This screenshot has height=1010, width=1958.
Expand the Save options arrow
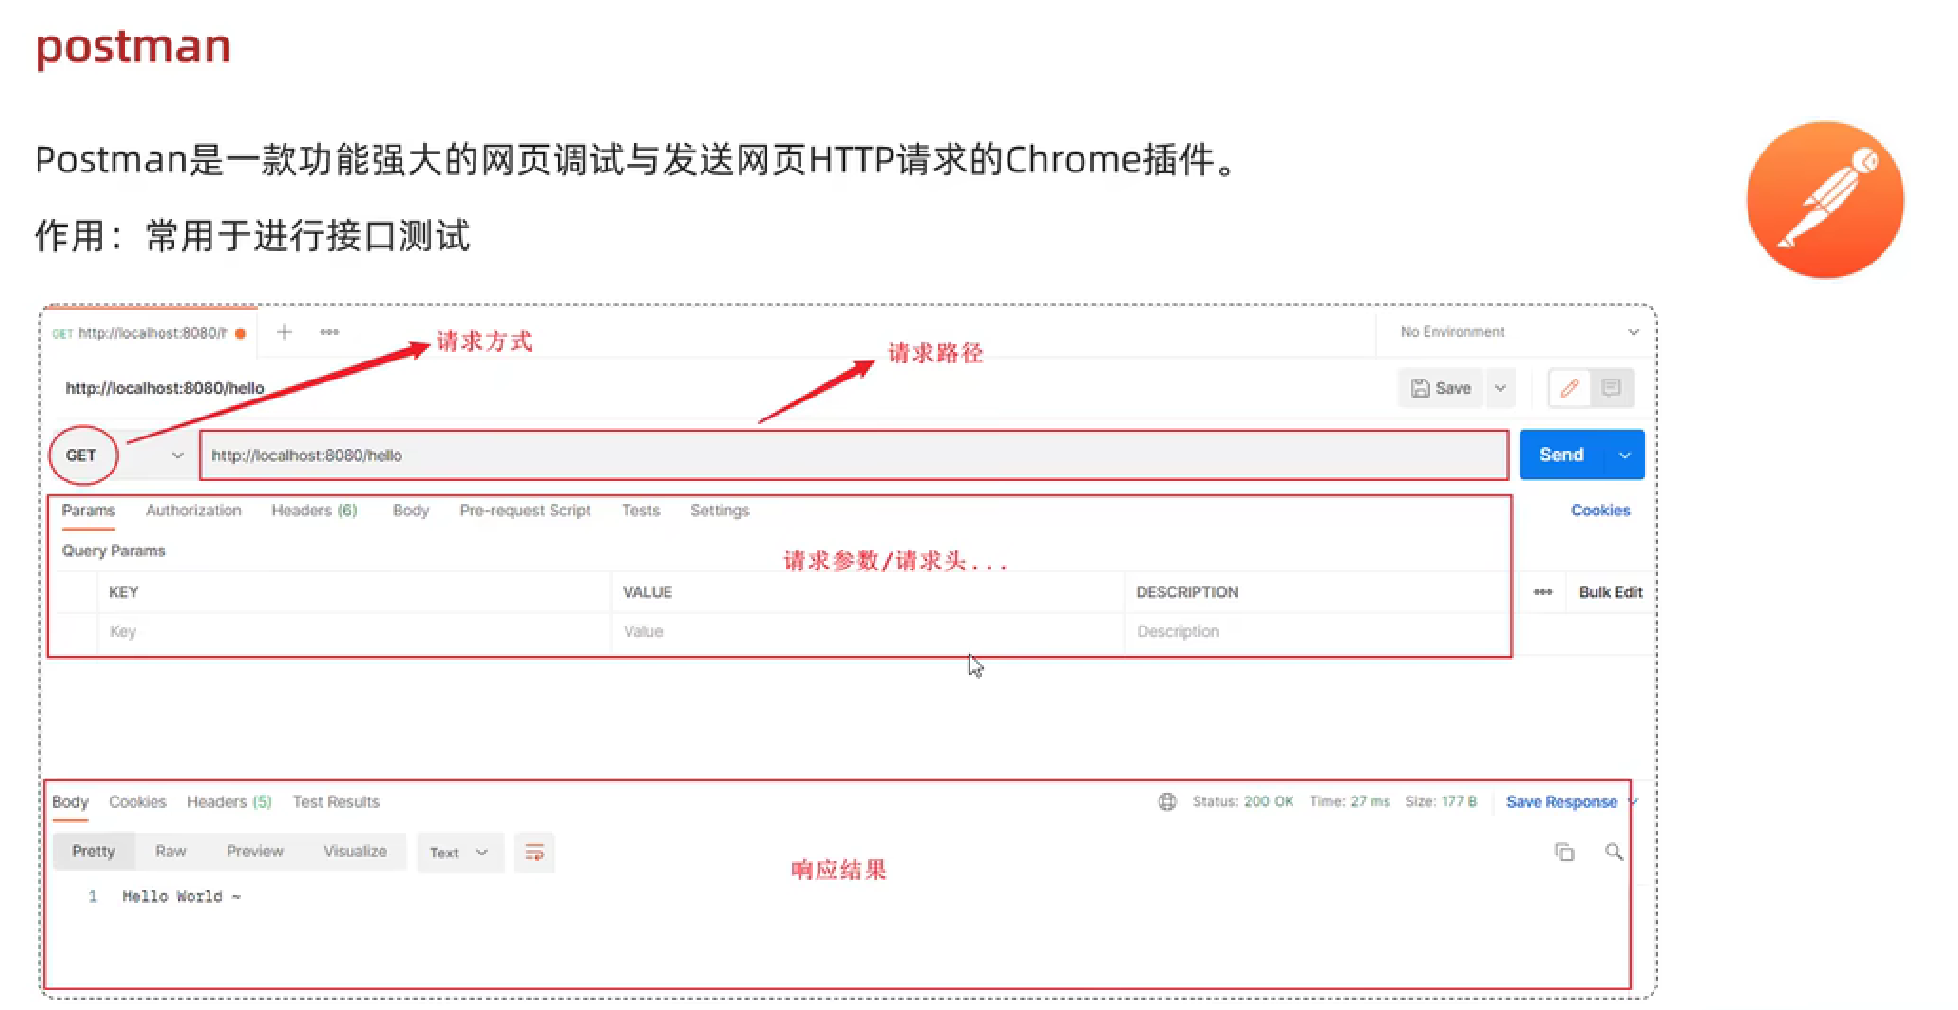1500,388
